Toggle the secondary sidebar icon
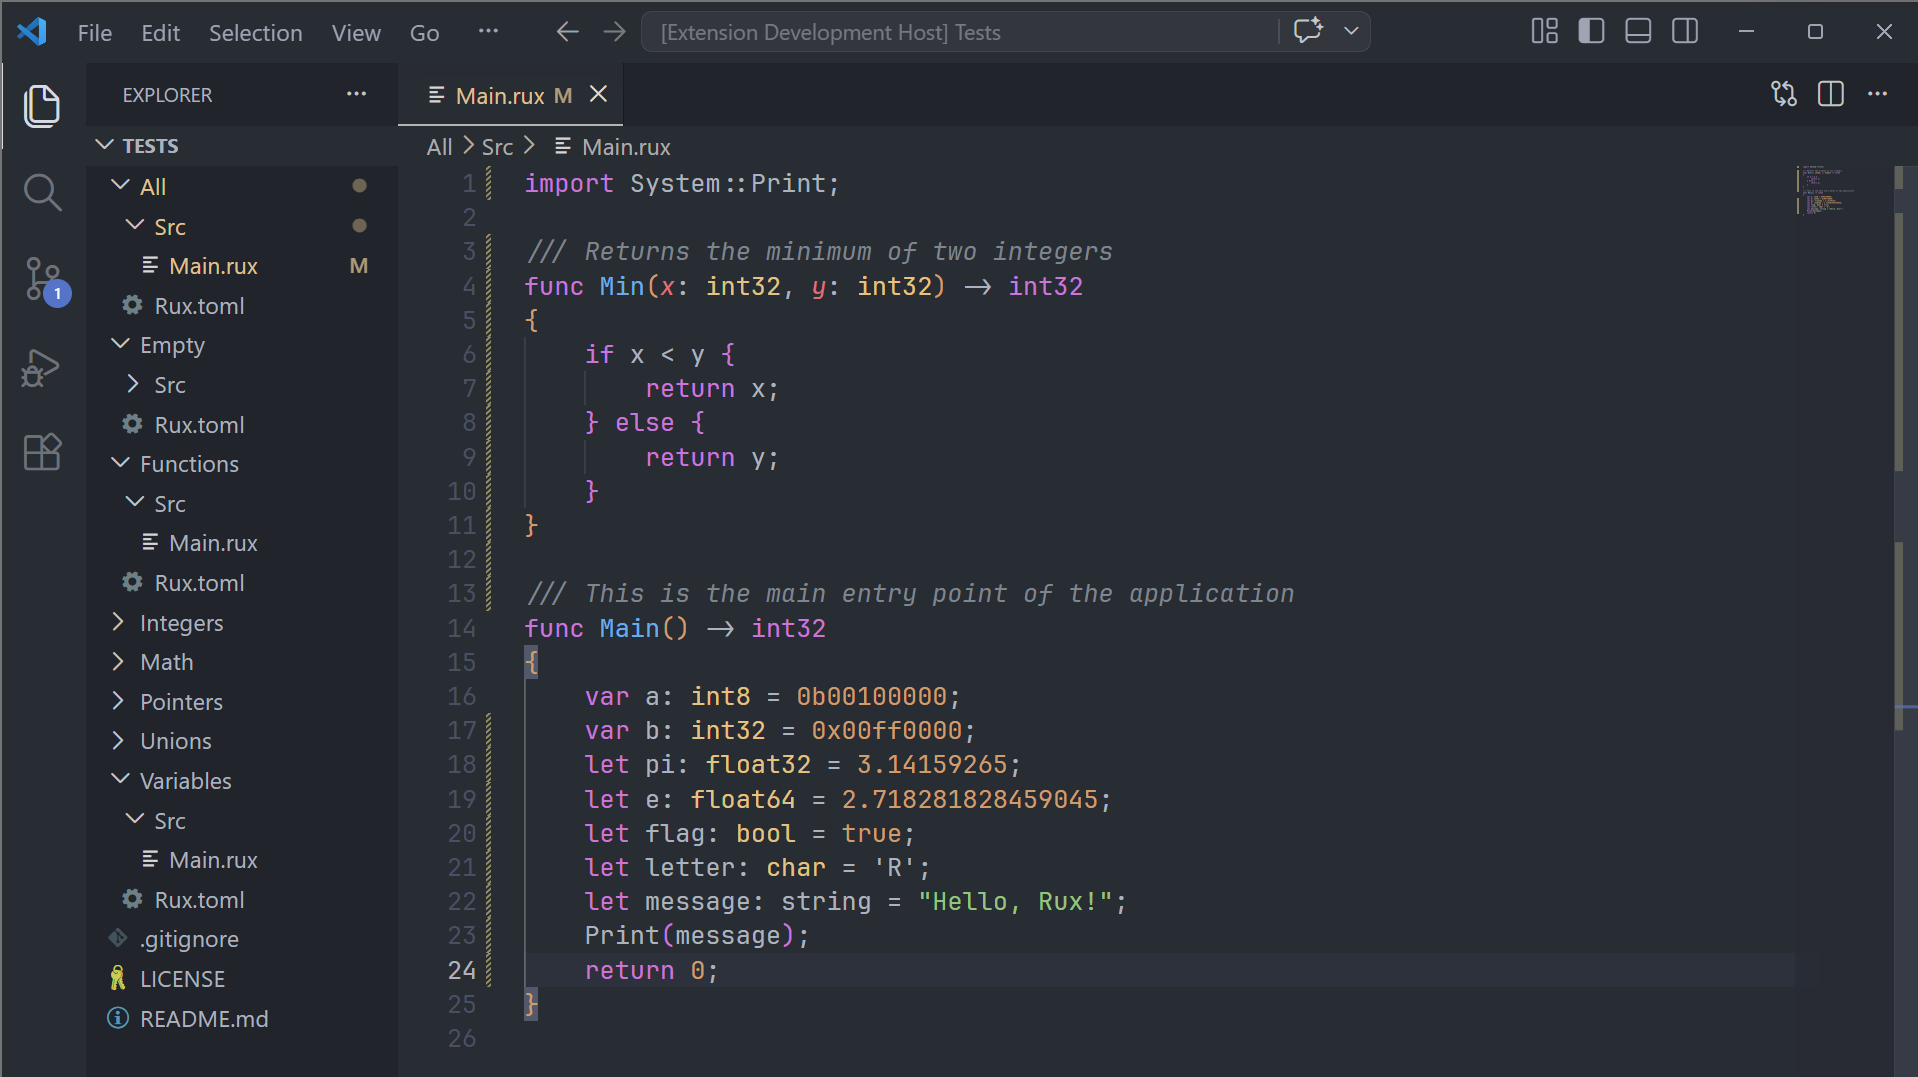This screenshot has height=1077, width=1918. click(1684, 31)
